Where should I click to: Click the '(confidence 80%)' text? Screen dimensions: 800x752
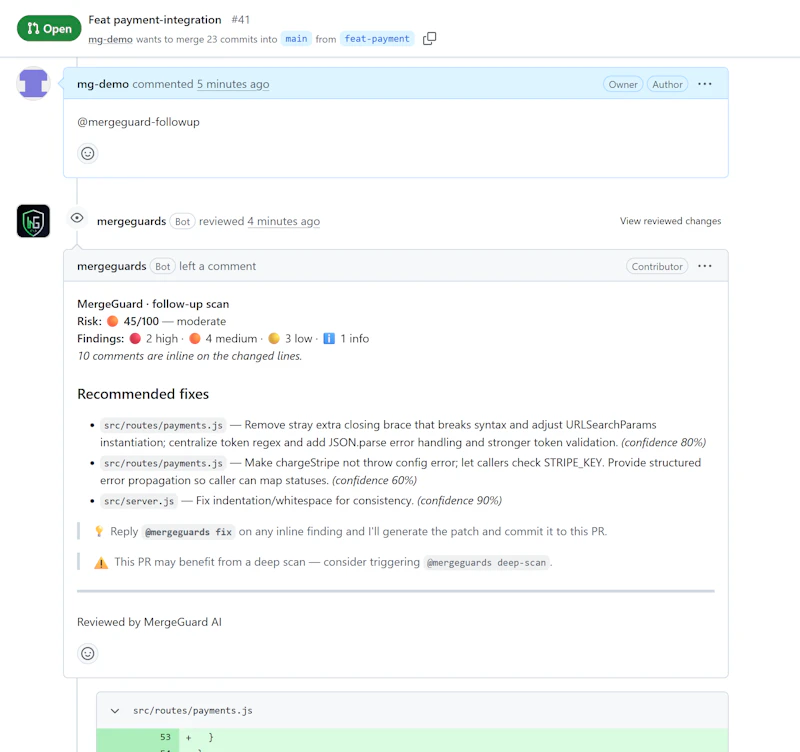pyautogui.click(x=663, y=442)
